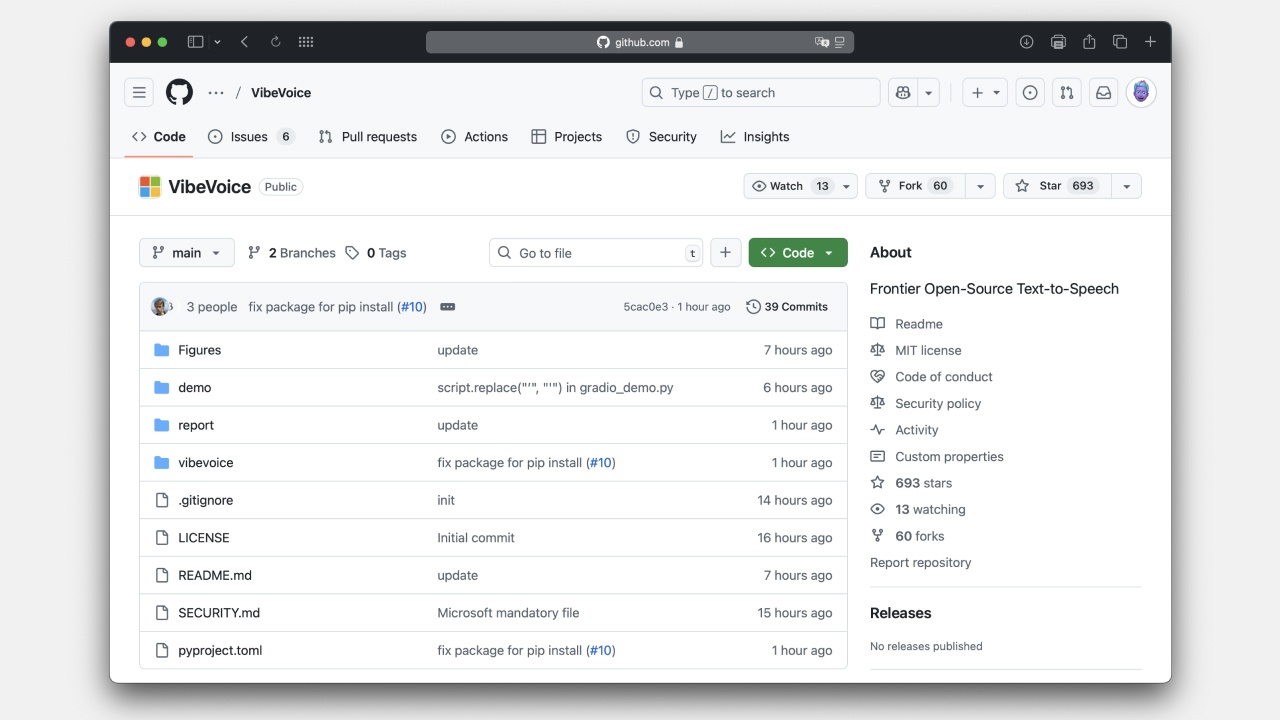Open the demo folder
This screenshot has height=720, width=1280.
tap(195, 388)
